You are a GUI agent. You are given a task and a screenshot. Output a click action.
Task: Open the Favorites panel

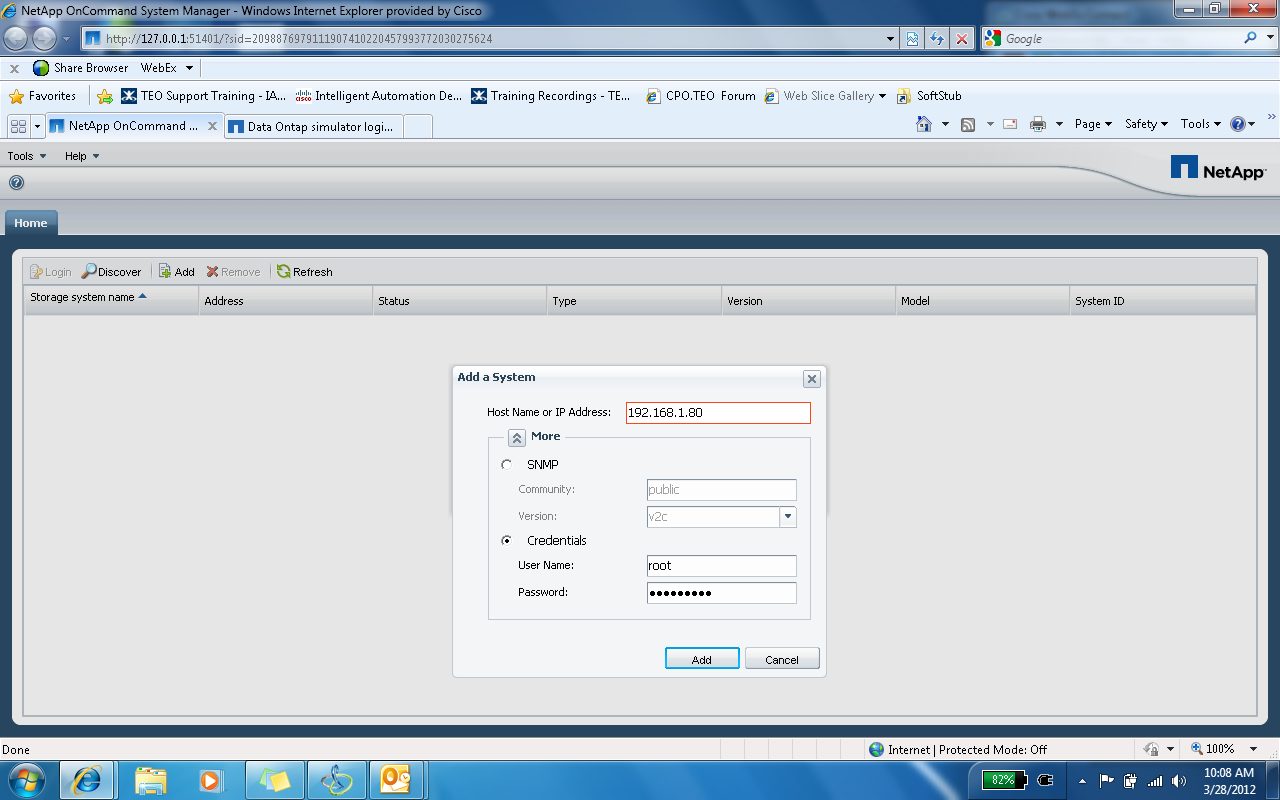(x=42, y=96)
